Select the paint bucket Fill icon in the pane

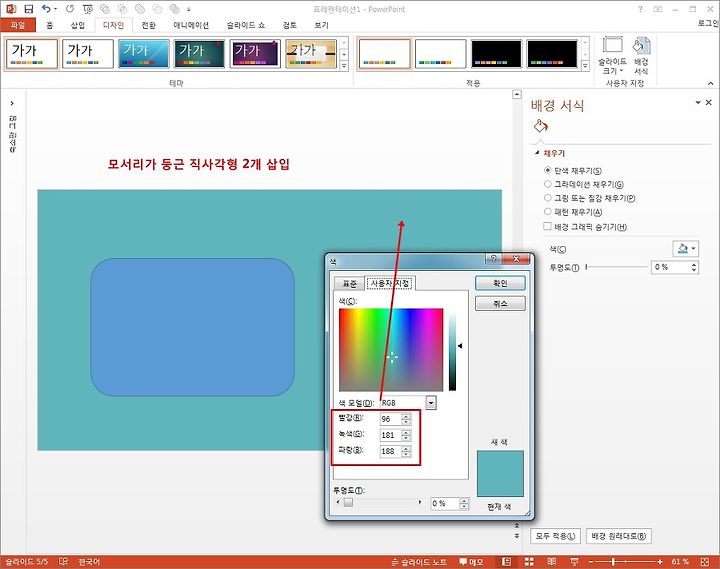[x=540, y=126]
